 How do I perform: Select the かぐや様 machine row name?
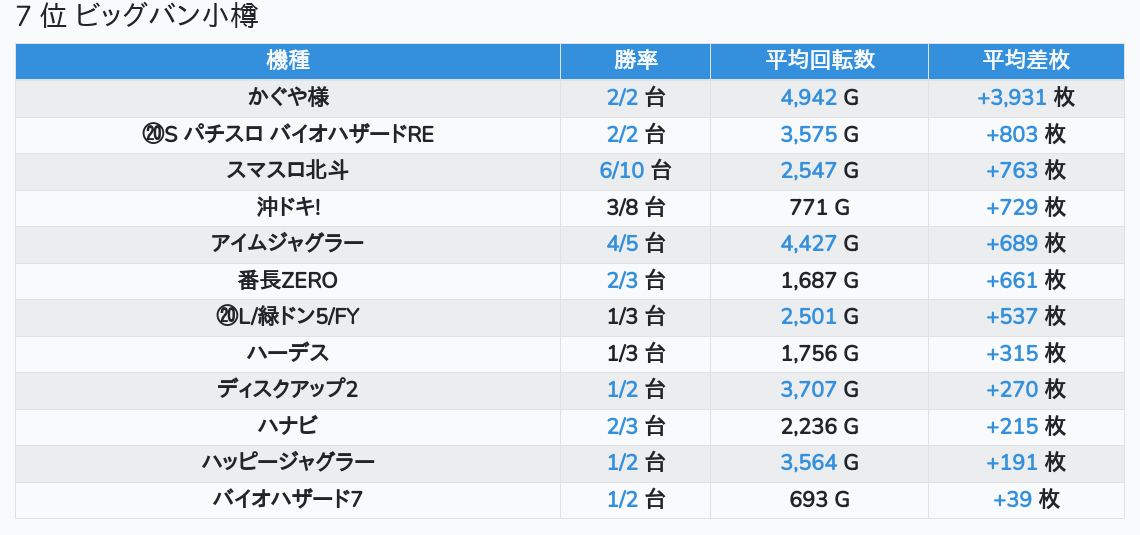coord(288,97)
